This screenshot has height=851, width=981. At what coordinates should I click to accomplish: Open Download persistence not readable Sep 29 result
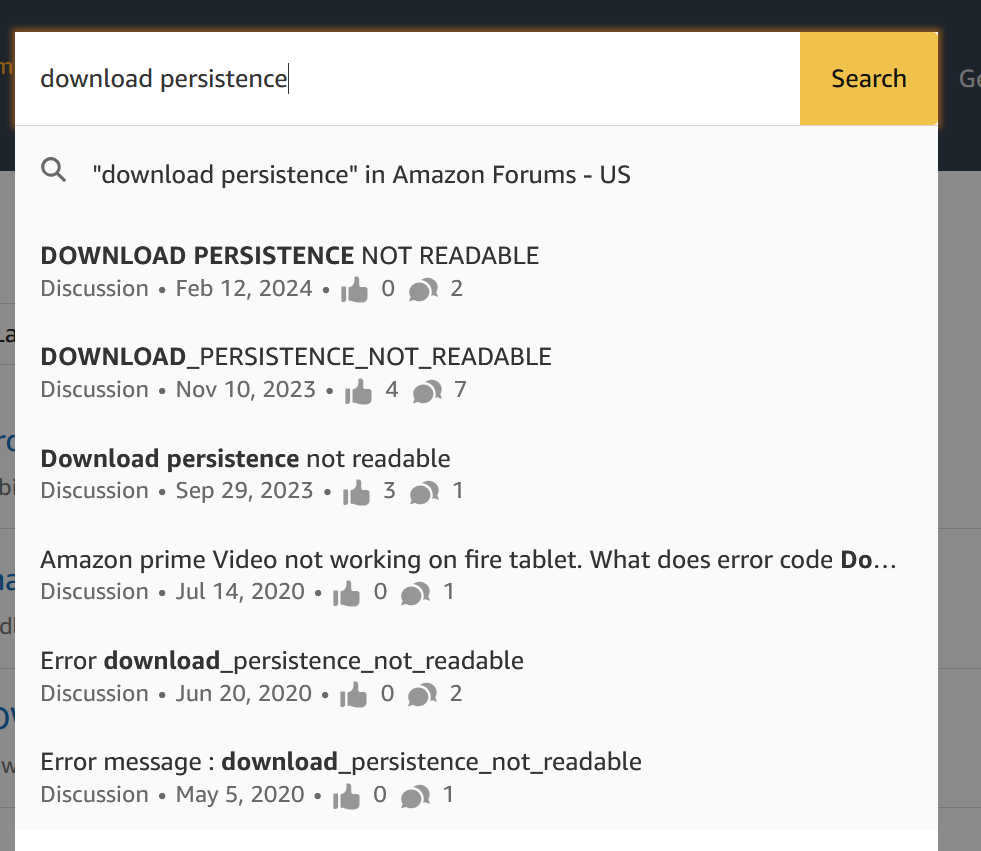point(246,459)
